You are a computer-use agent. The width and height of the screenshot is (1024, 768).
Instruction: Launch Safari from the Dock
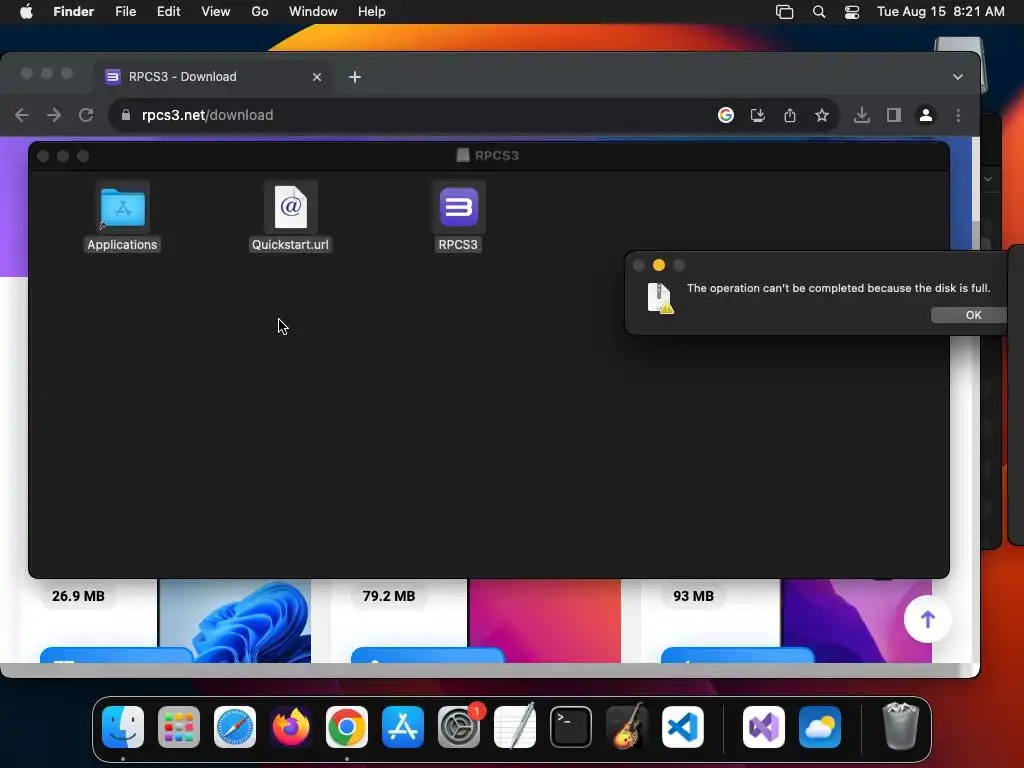pyautogui.click(x=235, y=727)
